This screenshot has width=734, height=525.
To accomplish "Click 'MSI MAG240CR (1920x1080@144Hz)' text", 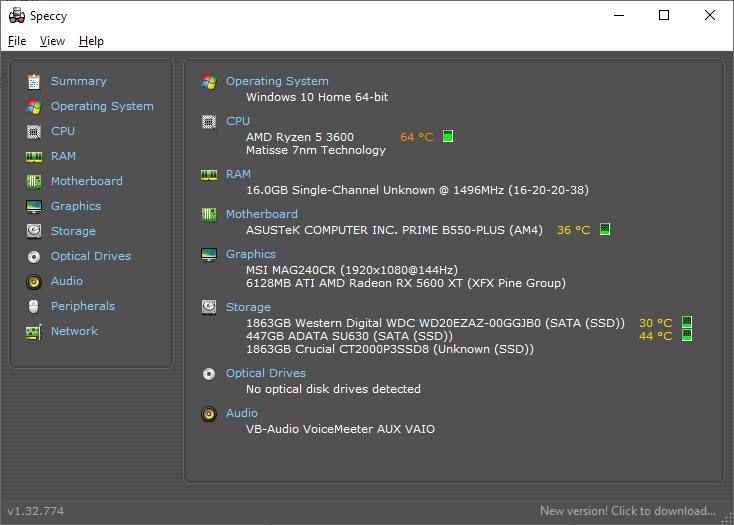I will click(x=352, y=270).
